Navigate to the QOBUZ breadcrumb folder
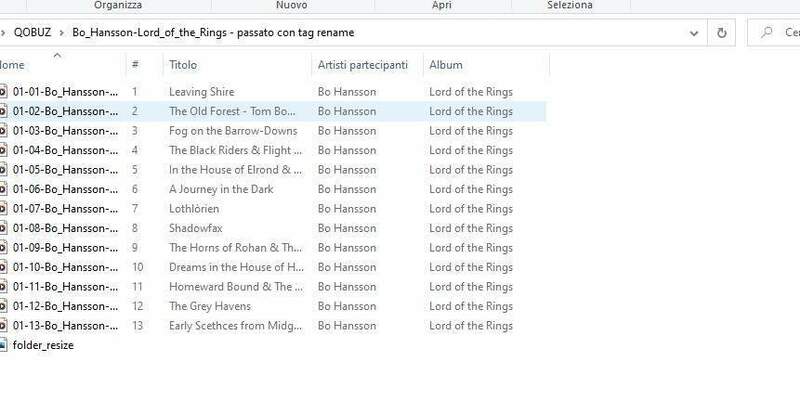 [33, 33]
